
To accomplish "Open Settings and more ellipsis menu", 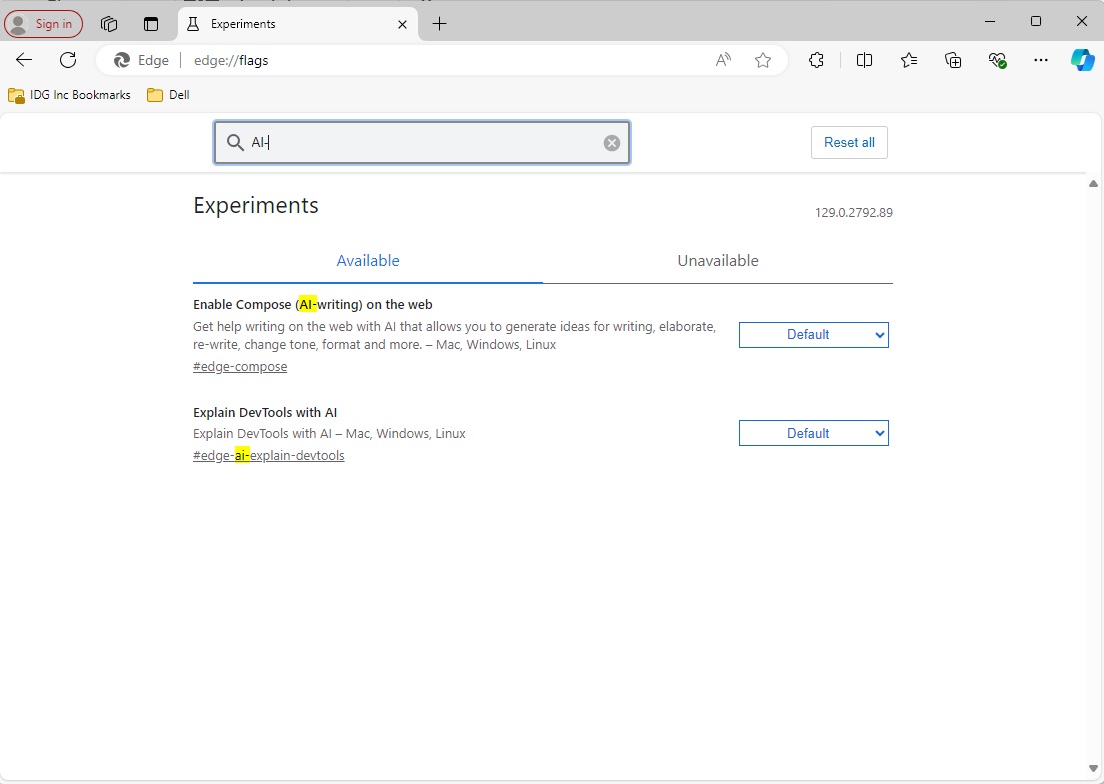I will (1041, 60).
